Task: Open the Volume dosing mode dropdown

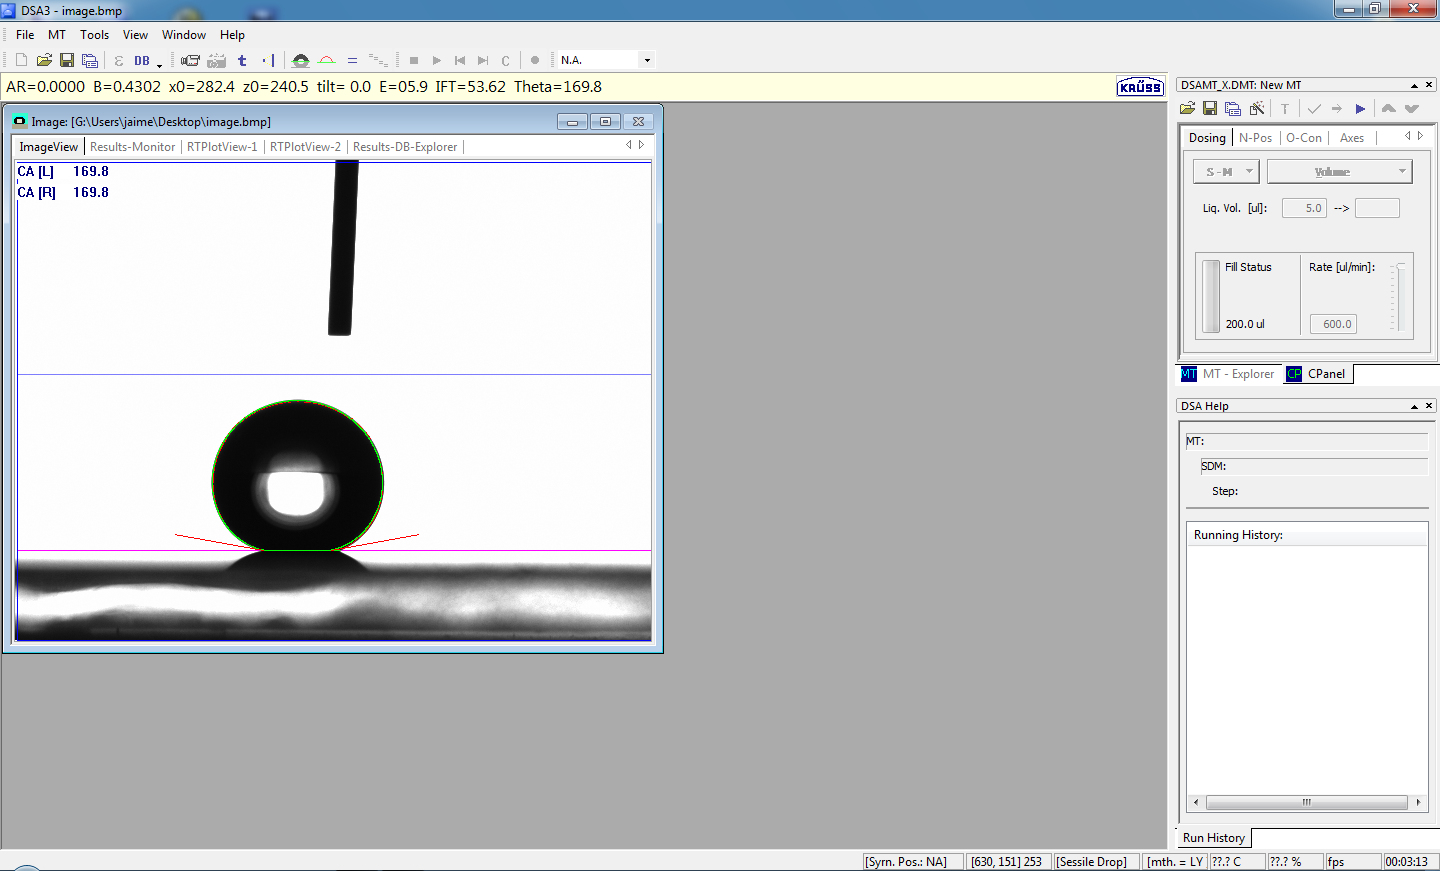Action: pos(1404,171)
